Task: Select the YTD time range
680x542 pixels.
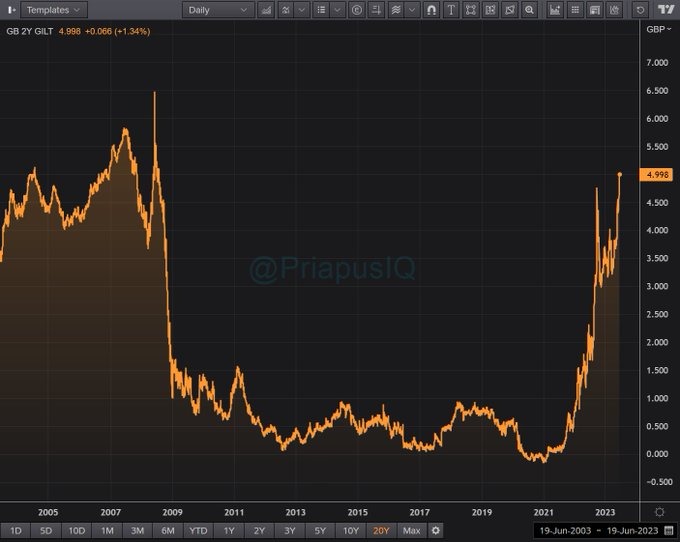Action: point(198,530)
